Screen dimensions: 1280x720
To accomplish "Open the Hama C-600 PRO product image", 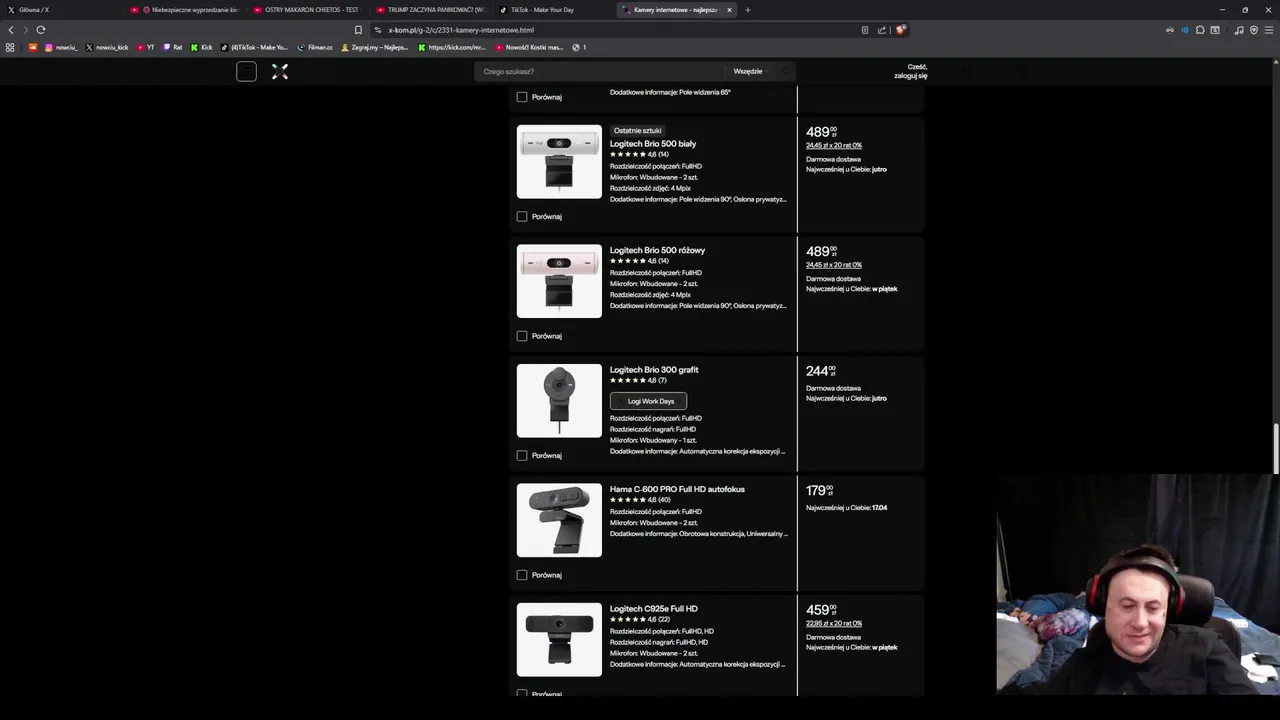I will coord(559,520).
